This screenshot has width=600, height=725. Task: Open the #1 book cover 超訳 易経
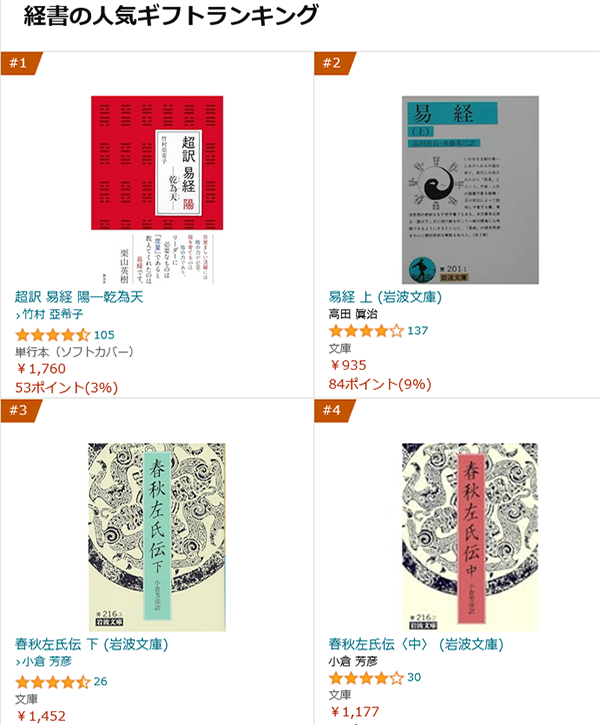click(157, 190)
